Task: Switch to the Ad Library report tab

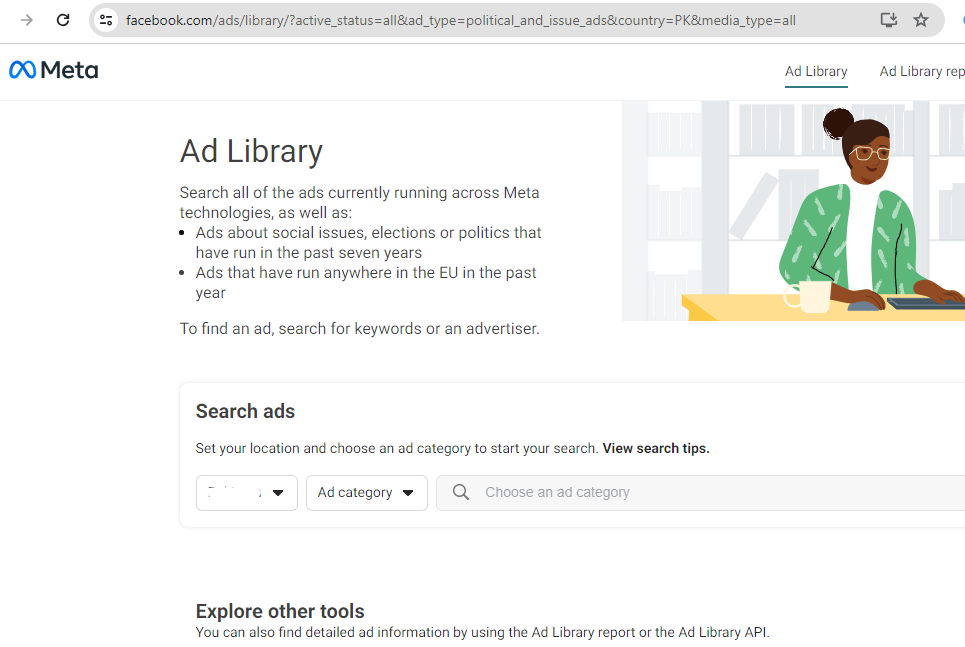Action: pyautogui.click(x=921, y=71)
